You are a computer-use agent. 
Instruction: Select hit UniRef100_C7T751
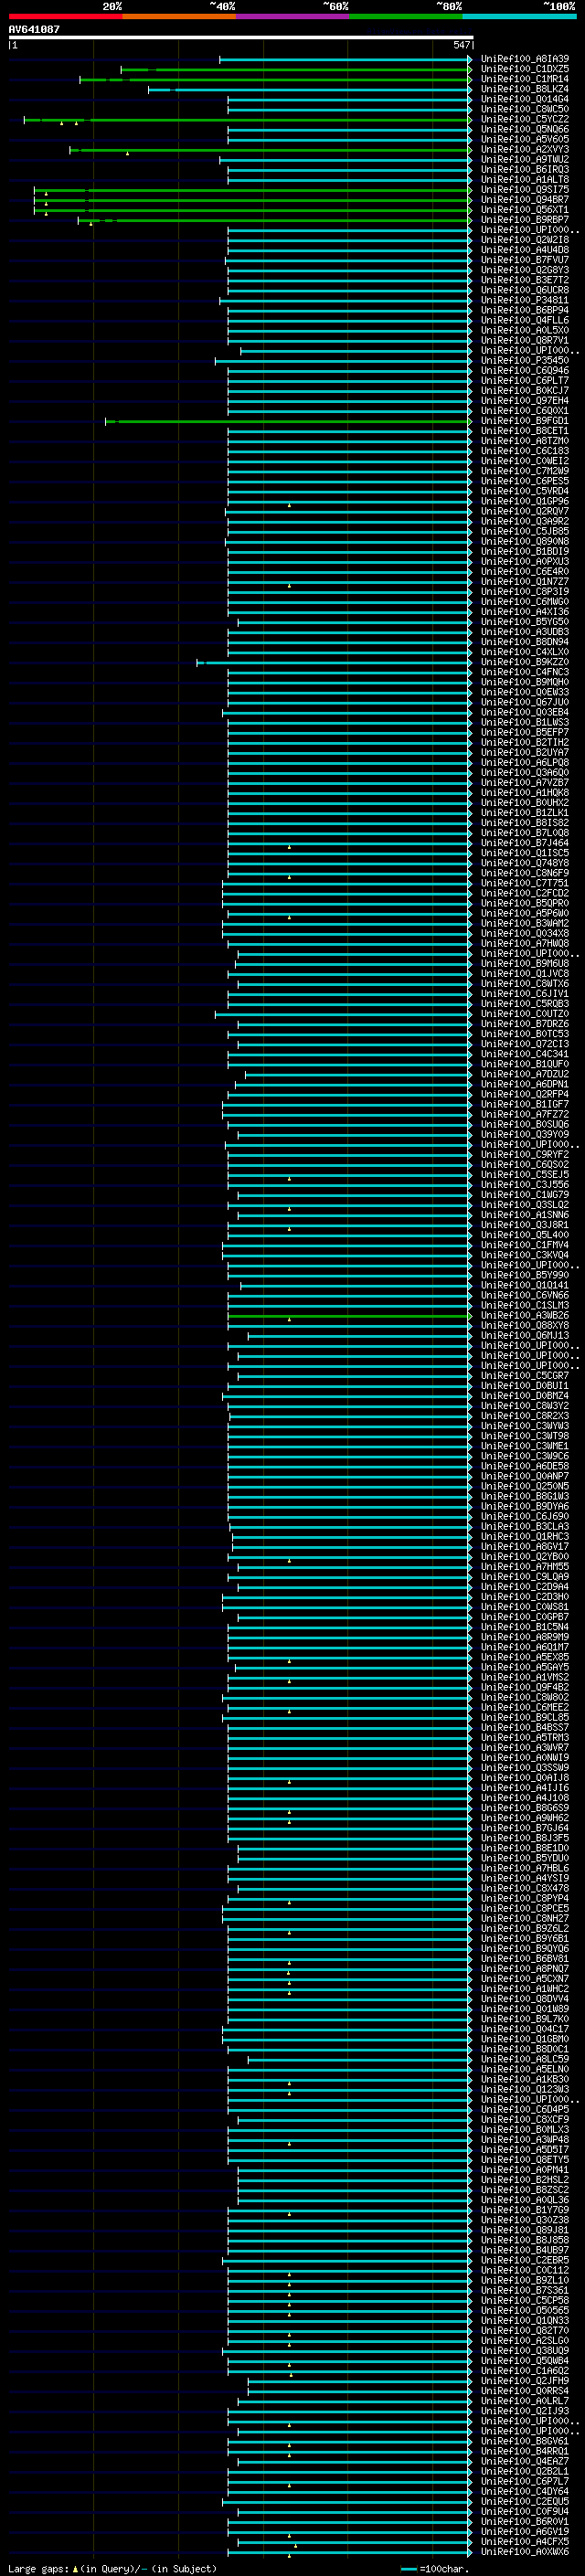tap(524, 883)
